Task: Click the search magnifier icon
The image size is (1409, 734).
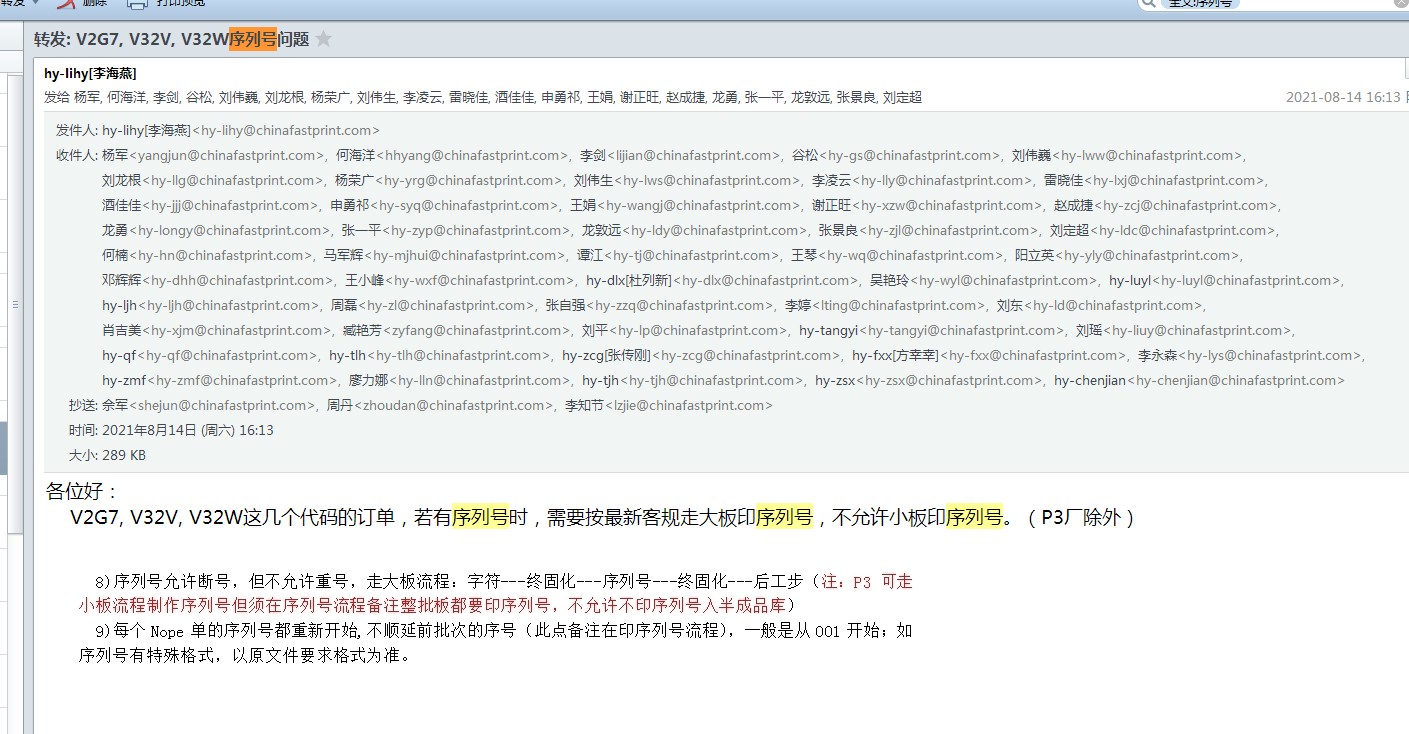Action: click(x=1151, y=4)
